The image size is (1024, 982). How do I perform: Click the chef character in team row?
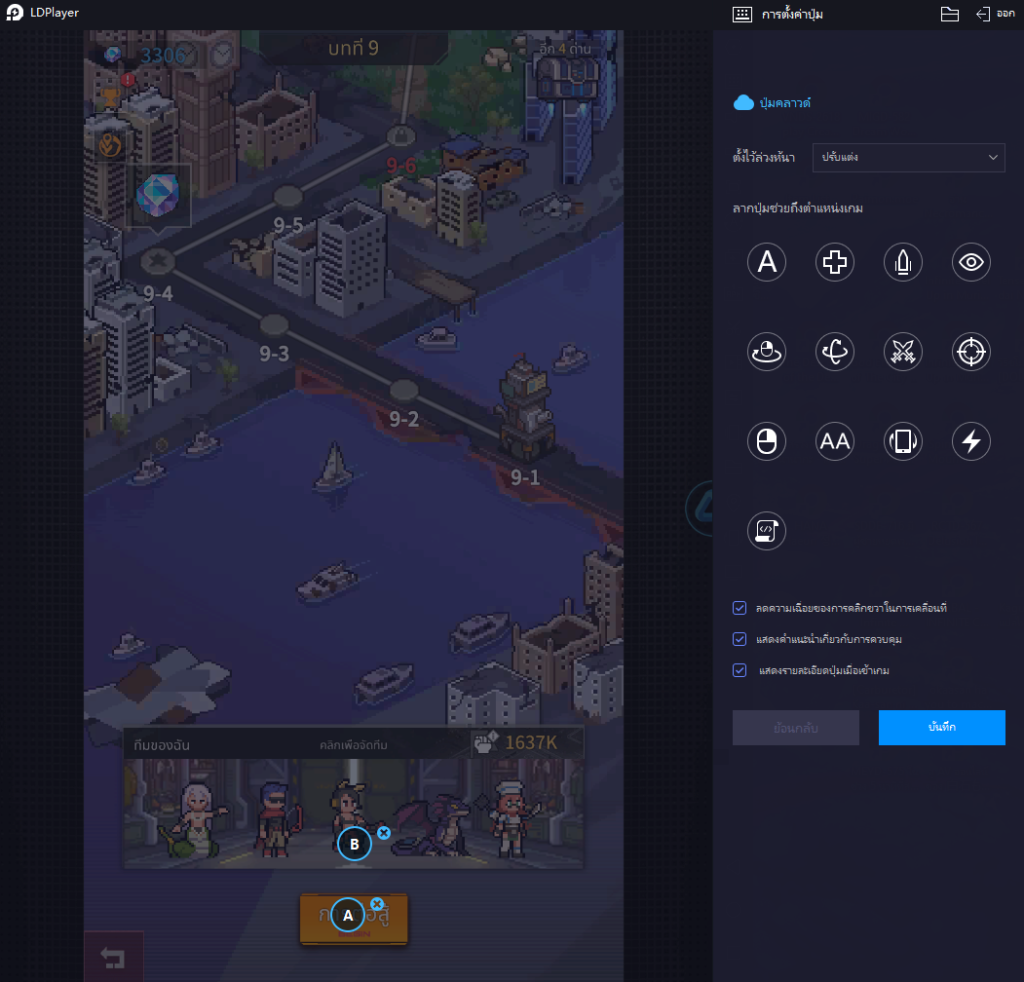tap(514, 819)
